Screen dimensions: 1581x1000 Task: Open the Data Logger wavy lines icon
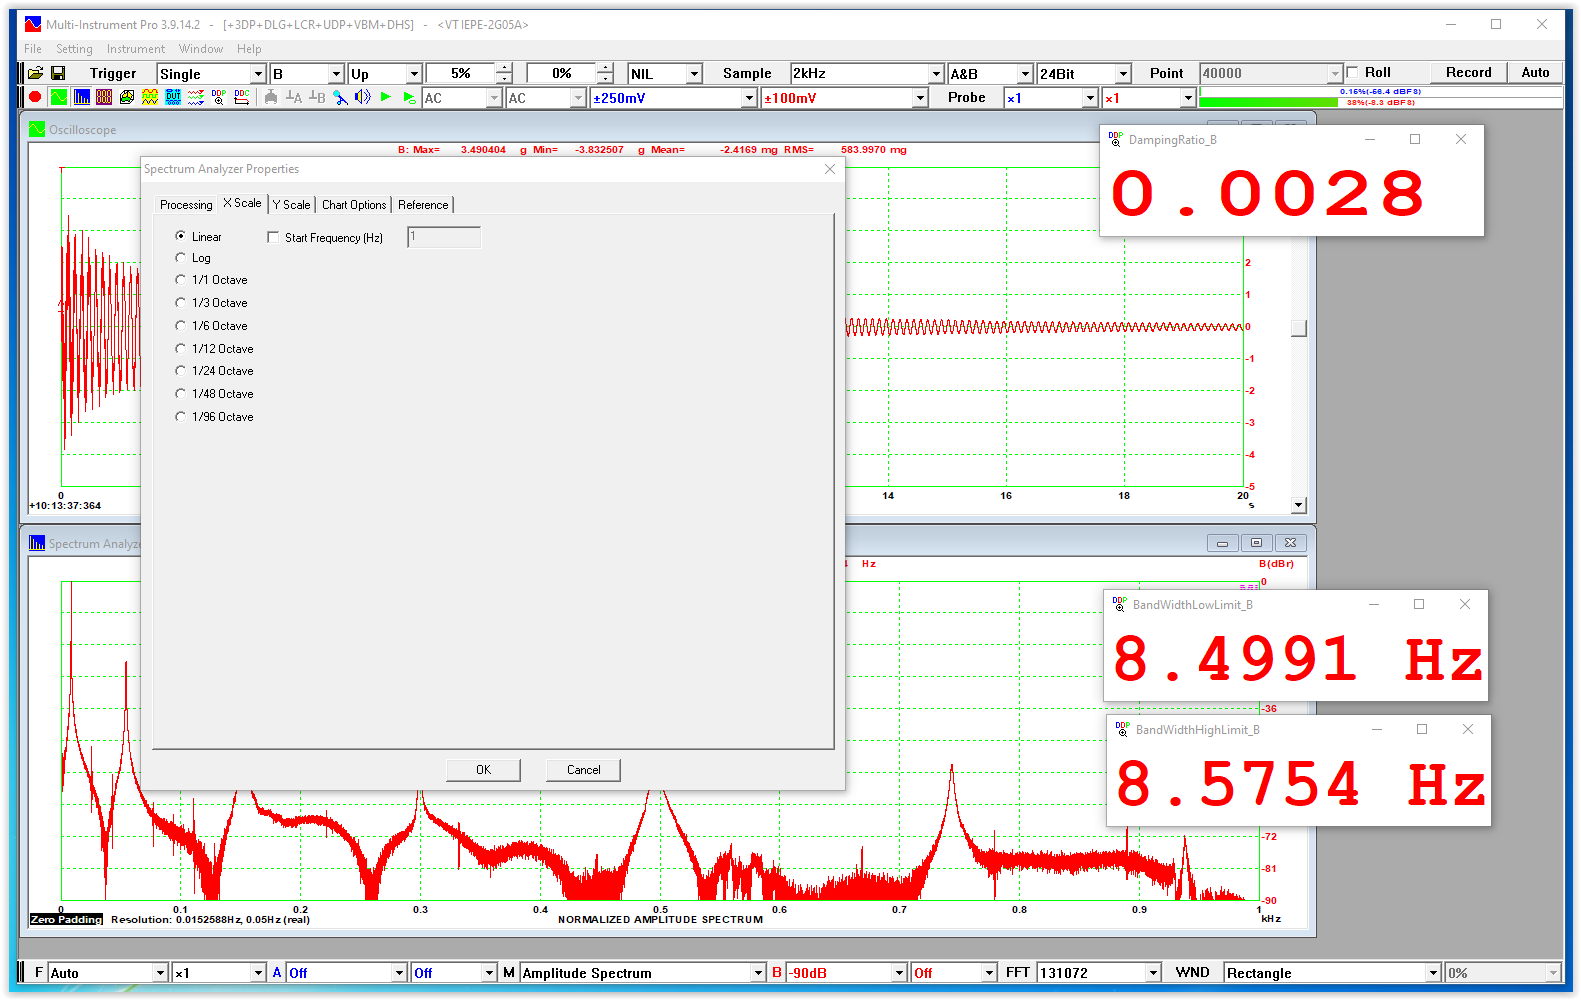pos(196,97)
